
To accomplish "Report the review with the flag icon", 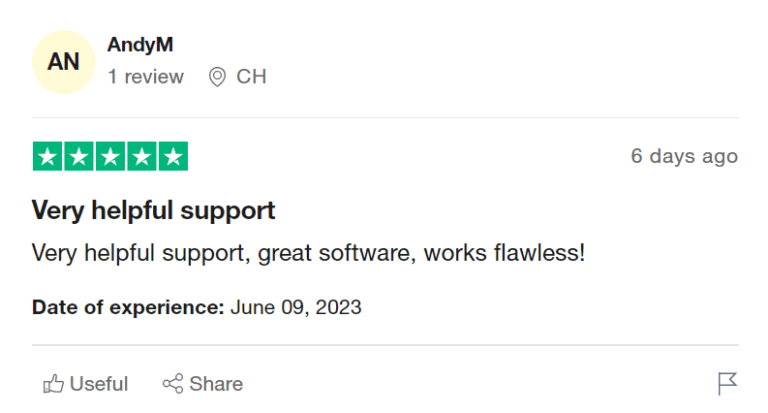I will point(727,384).
